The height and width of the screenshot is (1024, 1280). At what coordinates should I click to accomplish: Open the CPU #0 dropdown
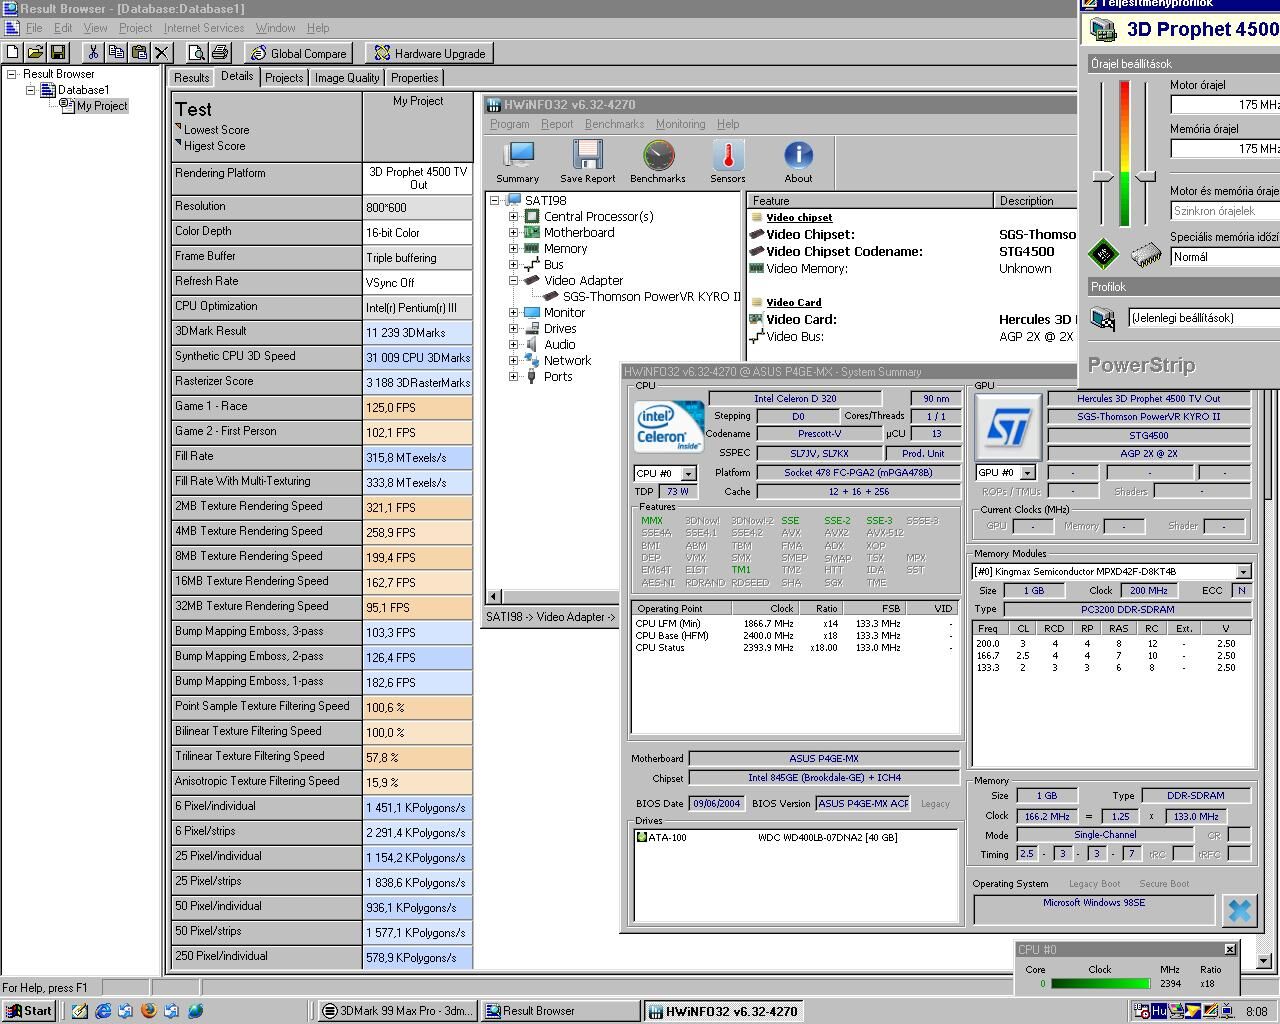pyautogui.click(x=688, y=473)
